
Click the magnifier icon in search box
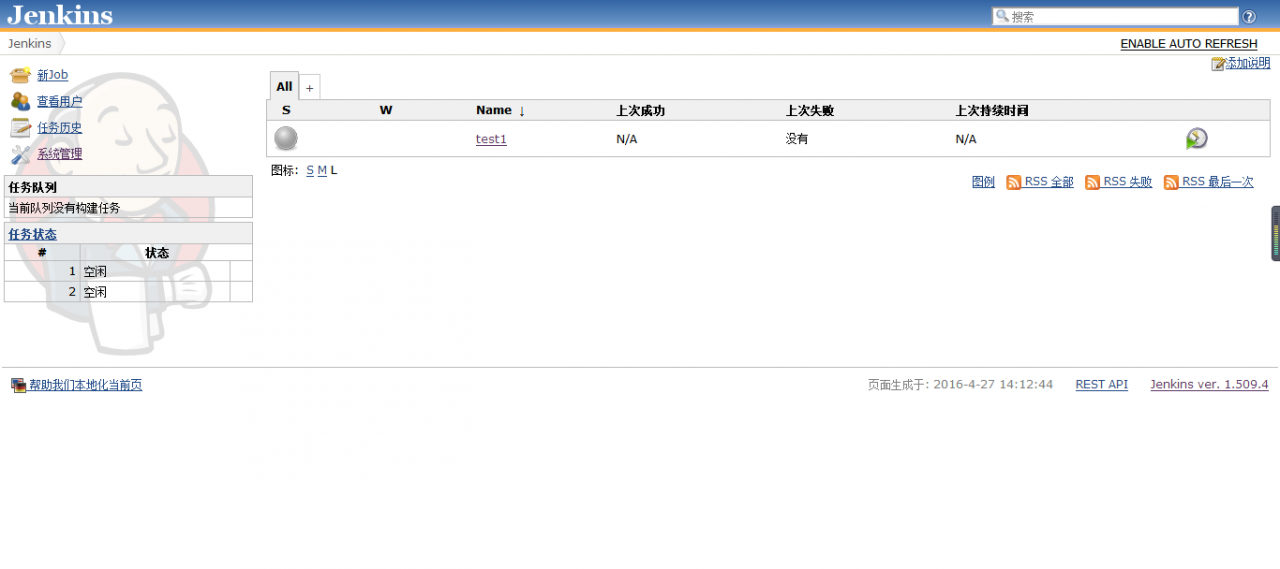point(1002,16)
